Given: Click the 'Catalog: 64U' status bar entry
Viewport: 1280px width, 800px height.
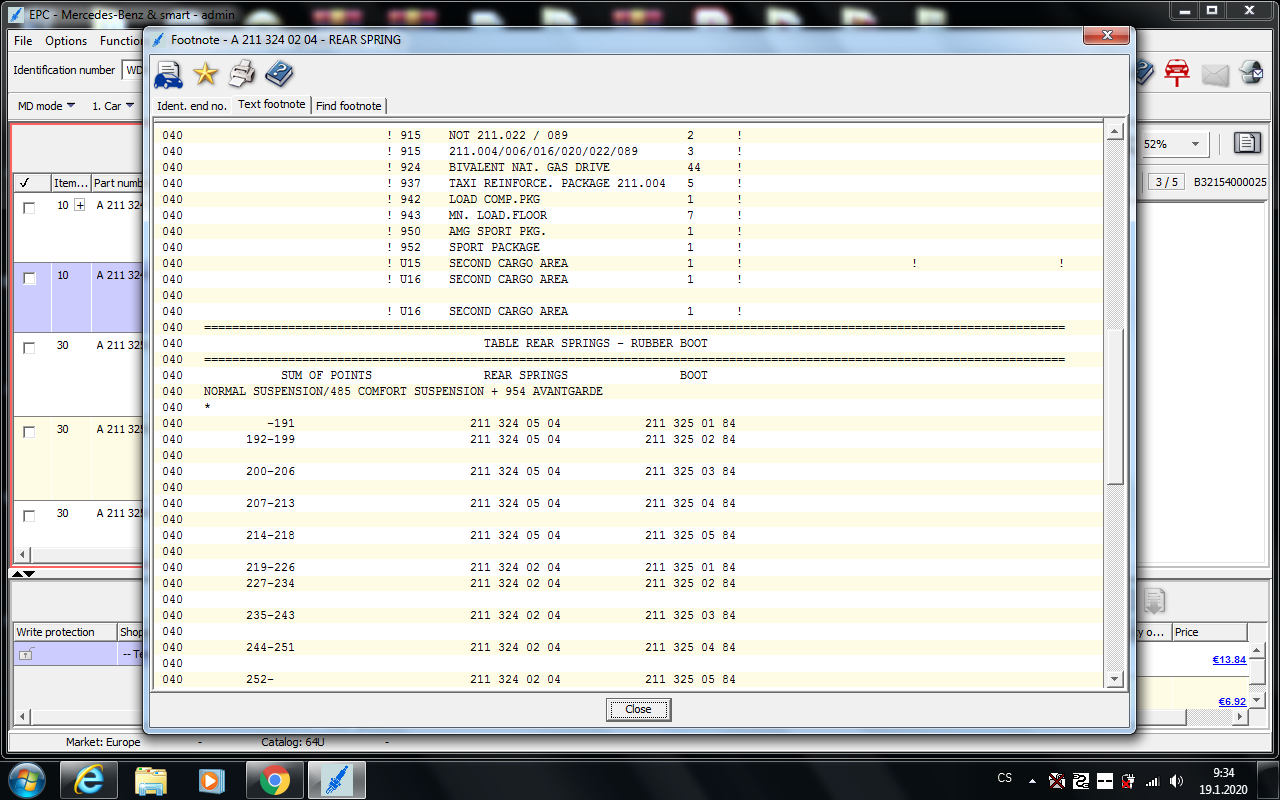Looking at the screenshot, I should (x=293, y=742).
